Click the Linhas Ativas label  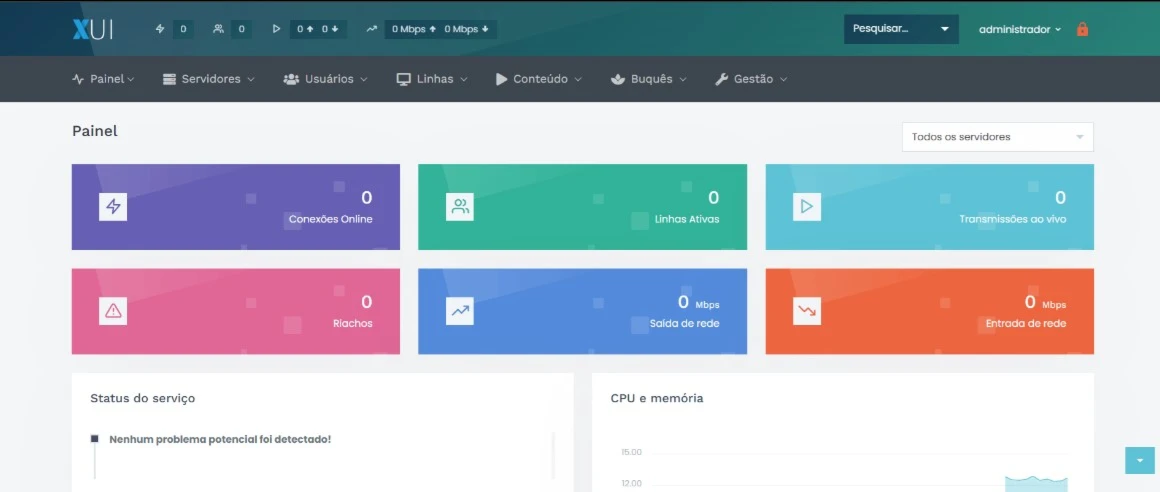(x=687, y=219)
